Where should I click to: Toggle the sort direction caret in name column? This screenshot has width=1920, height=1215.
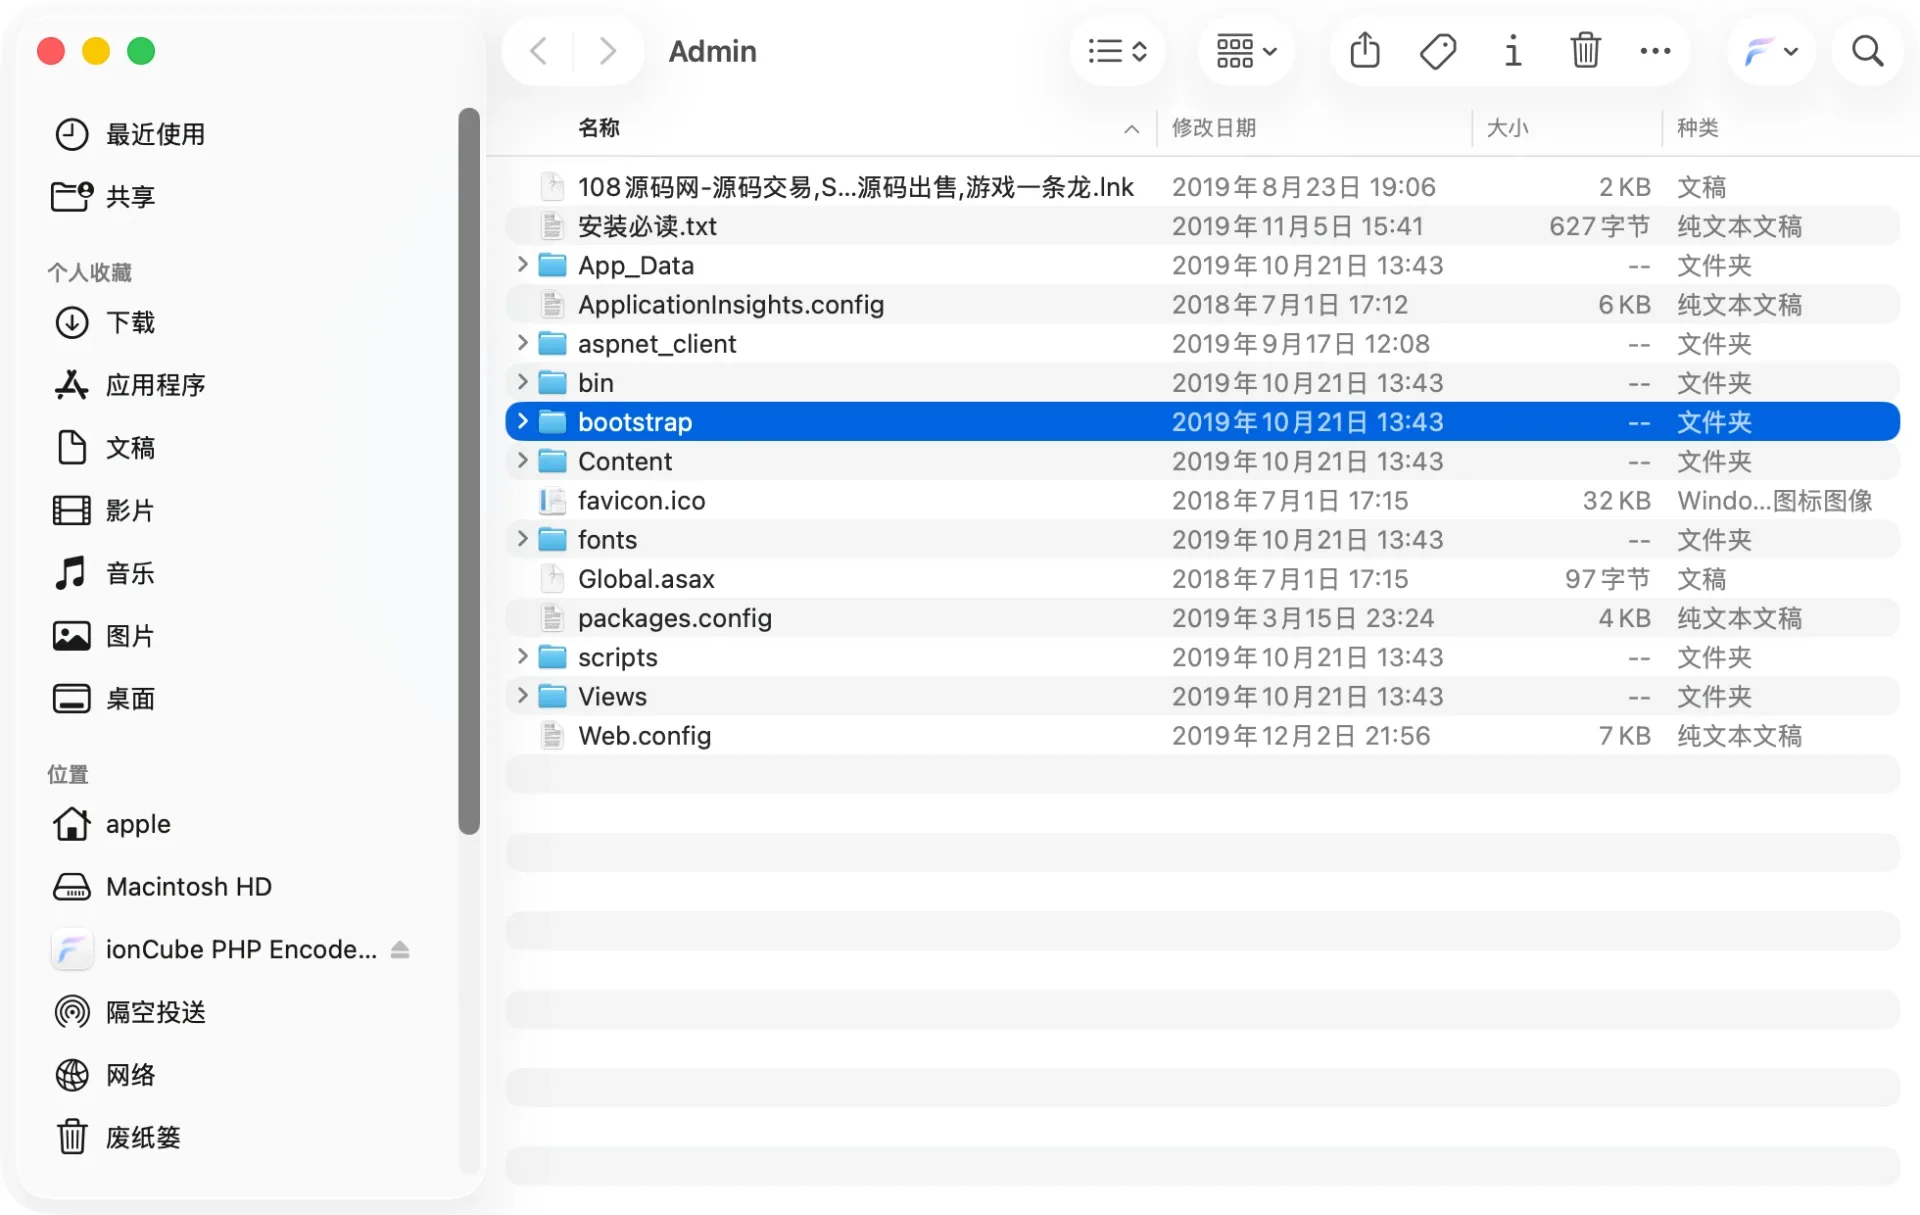pyautogui.click(x=1131, y=129)
